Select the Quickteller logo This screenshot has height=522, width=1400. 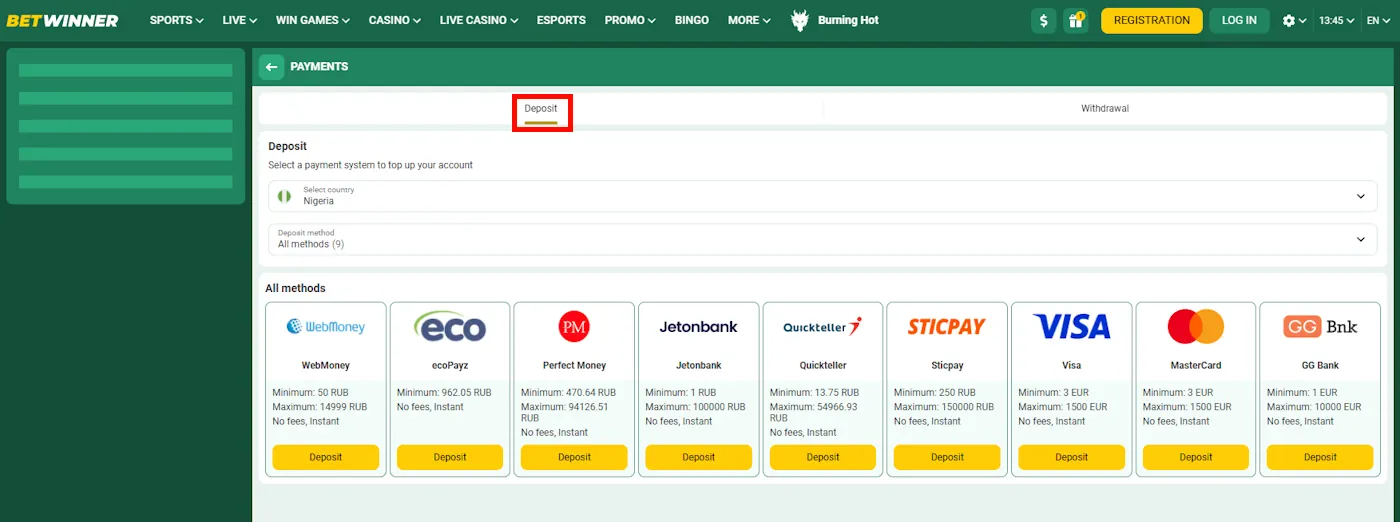(x=822, y=326)
